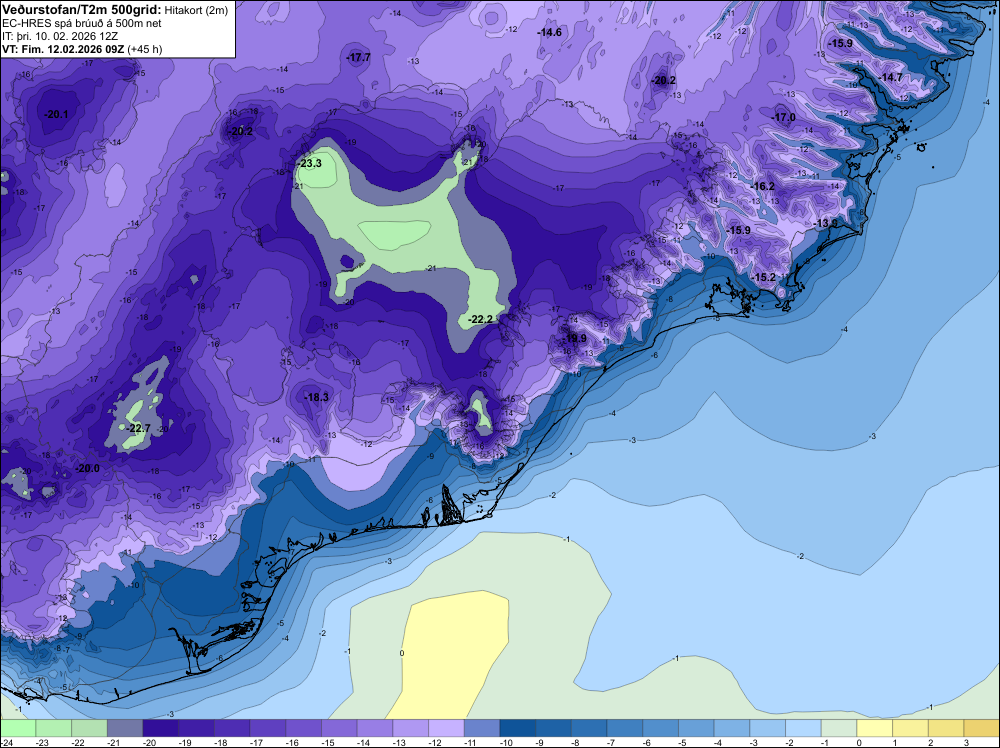Click the initial time line IT: þri. 10. 02. 2026 12Z

59,36
